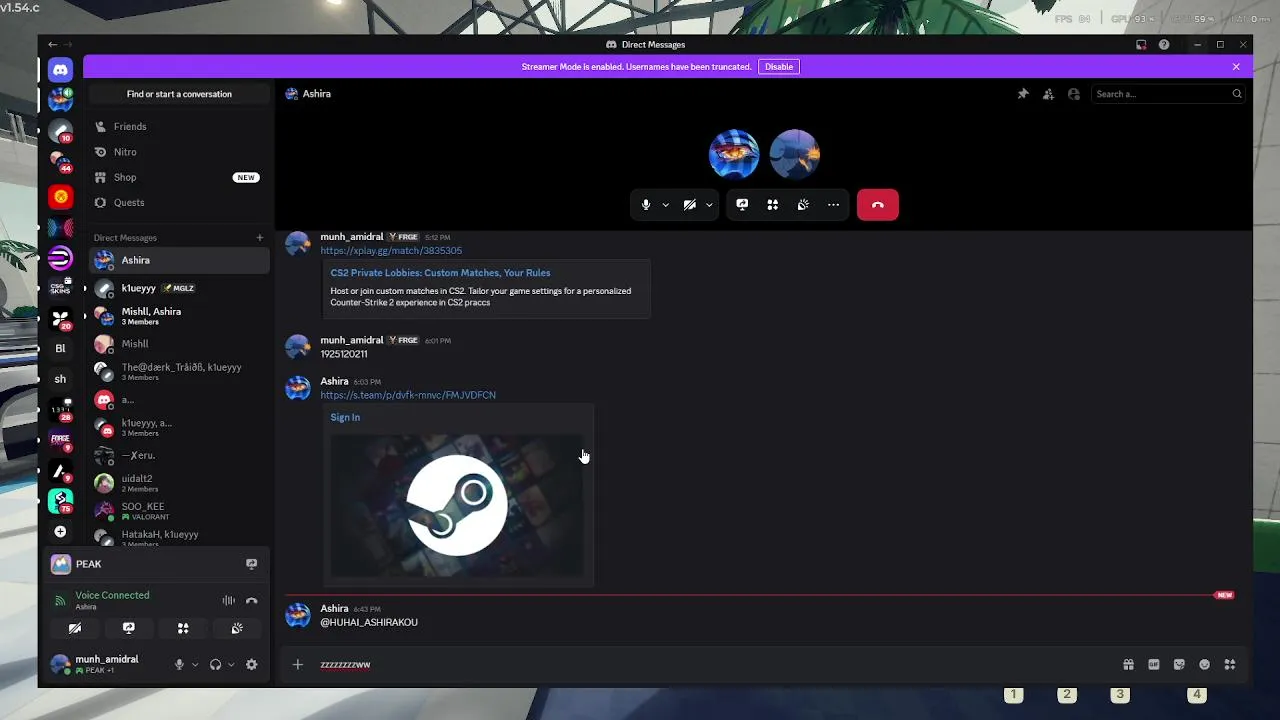This screenshot has width=1280, height=720.
Task: Open uidalt2 group chat
Action: (179, 483)
